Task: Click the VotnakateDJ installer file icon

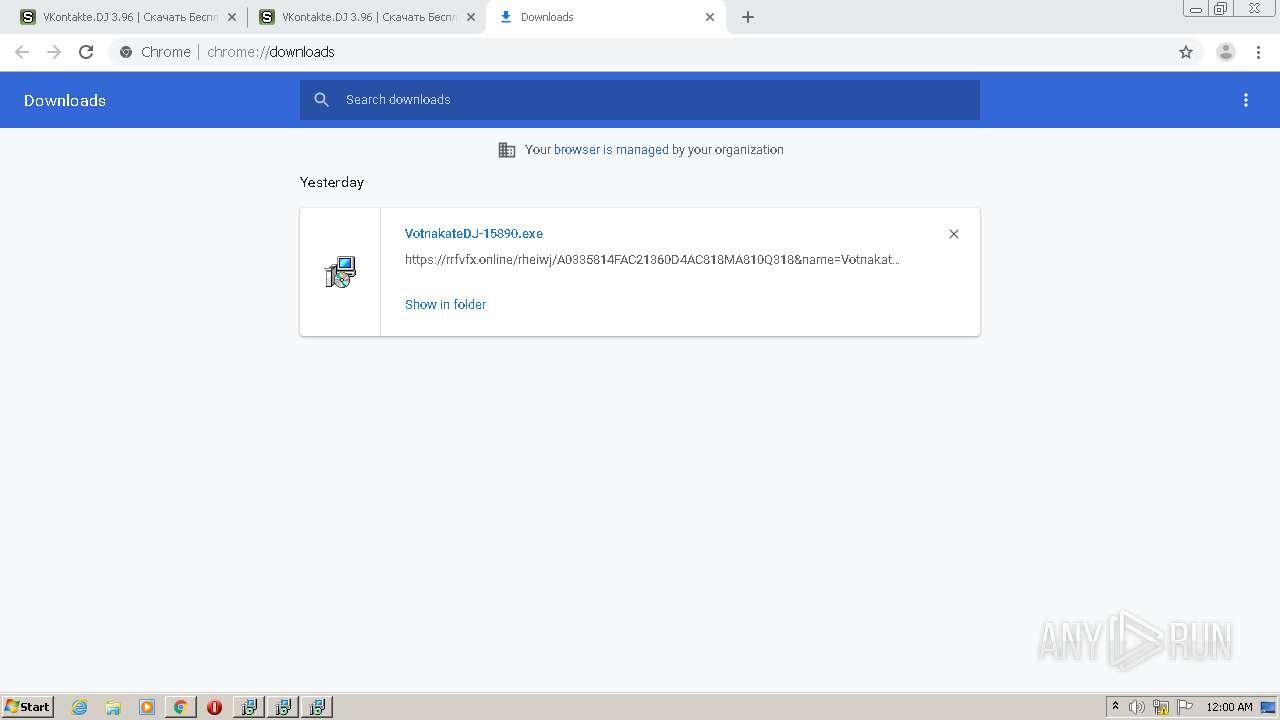Action: [340, 272]
